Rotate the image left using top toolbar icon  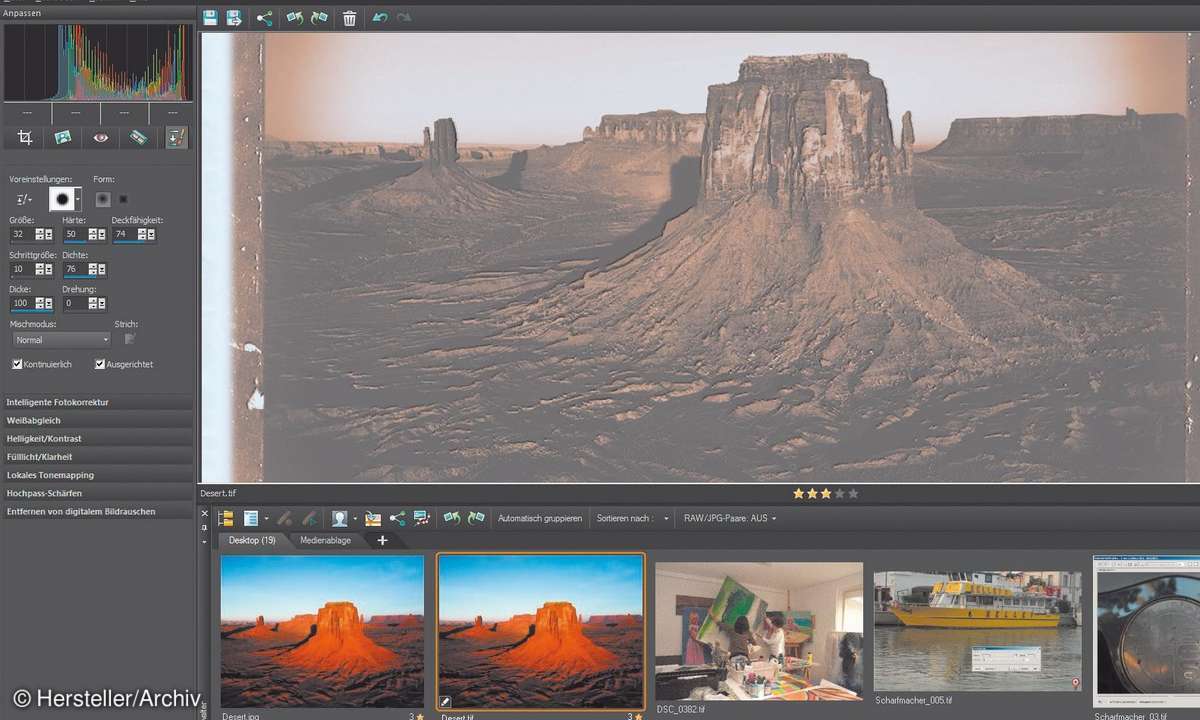coord(294,18)
